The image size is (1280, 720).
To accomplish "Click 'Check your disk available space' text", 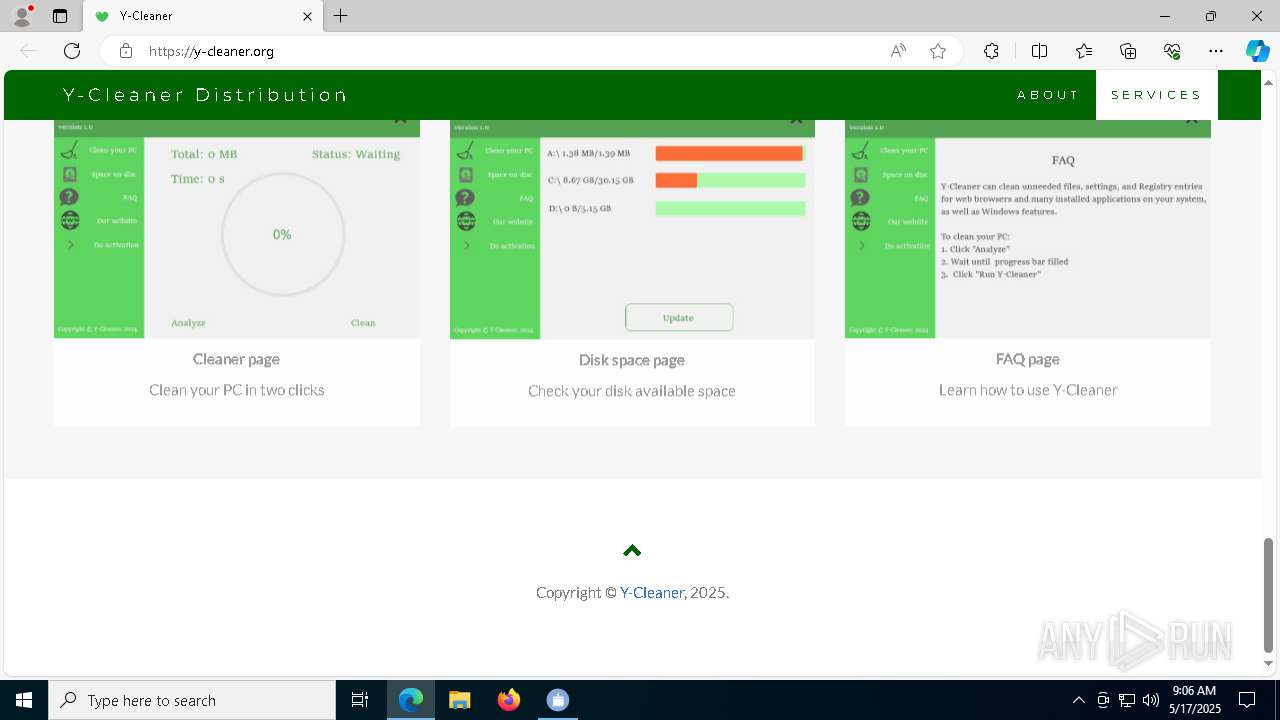I will [632, 391].
